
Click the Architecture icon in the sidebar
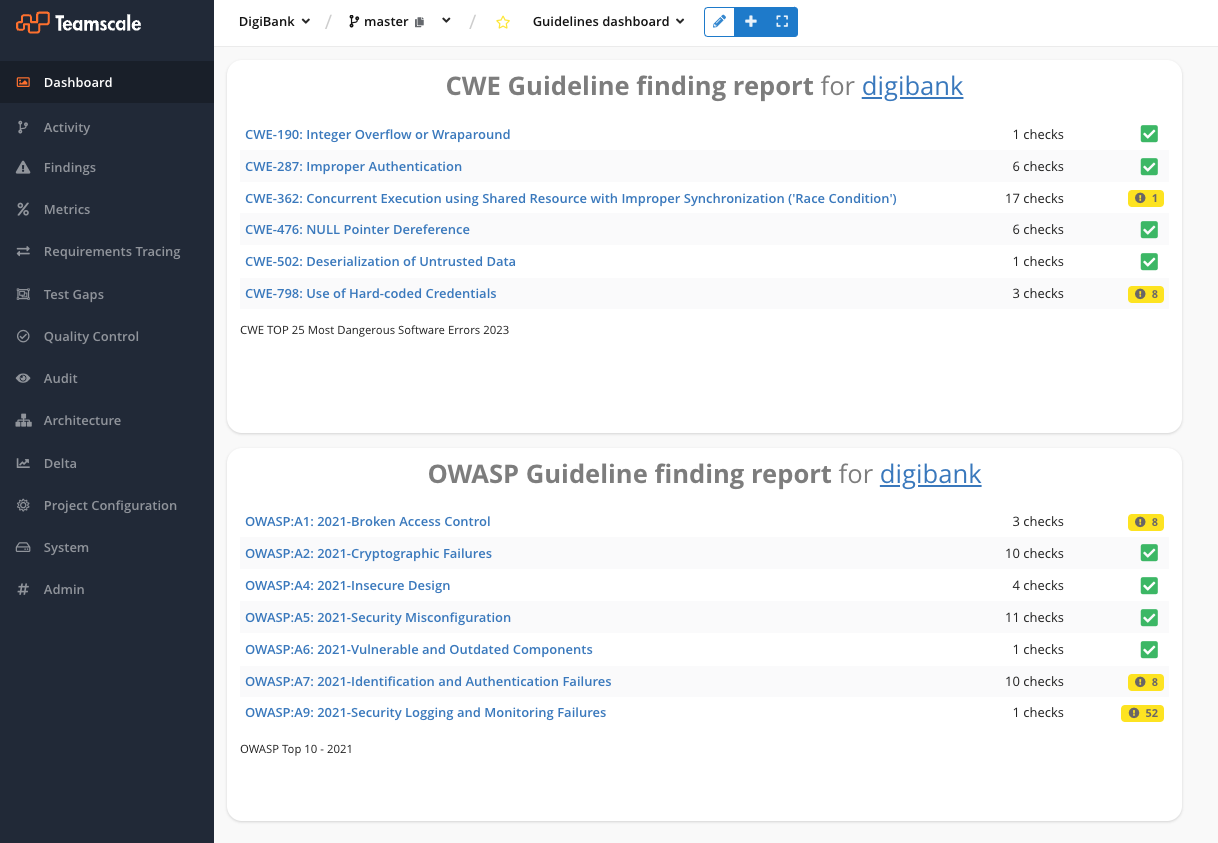(x=24, y=420)
